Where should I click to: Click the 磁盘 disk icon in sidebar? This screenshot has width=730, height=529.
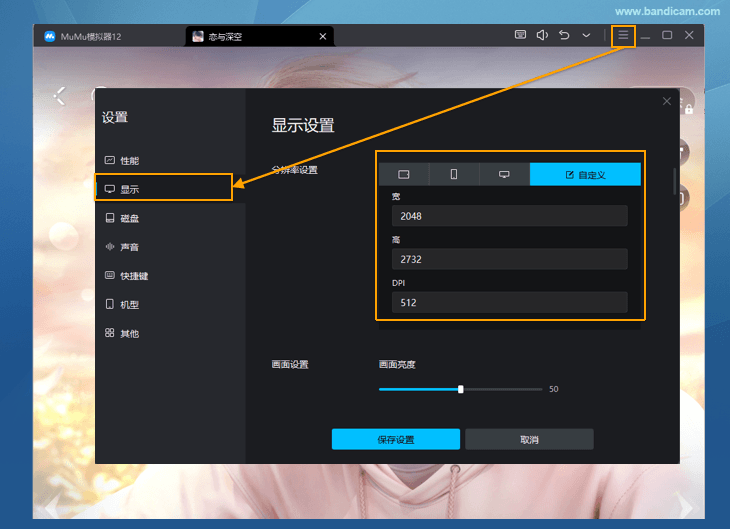click(110, 218)
